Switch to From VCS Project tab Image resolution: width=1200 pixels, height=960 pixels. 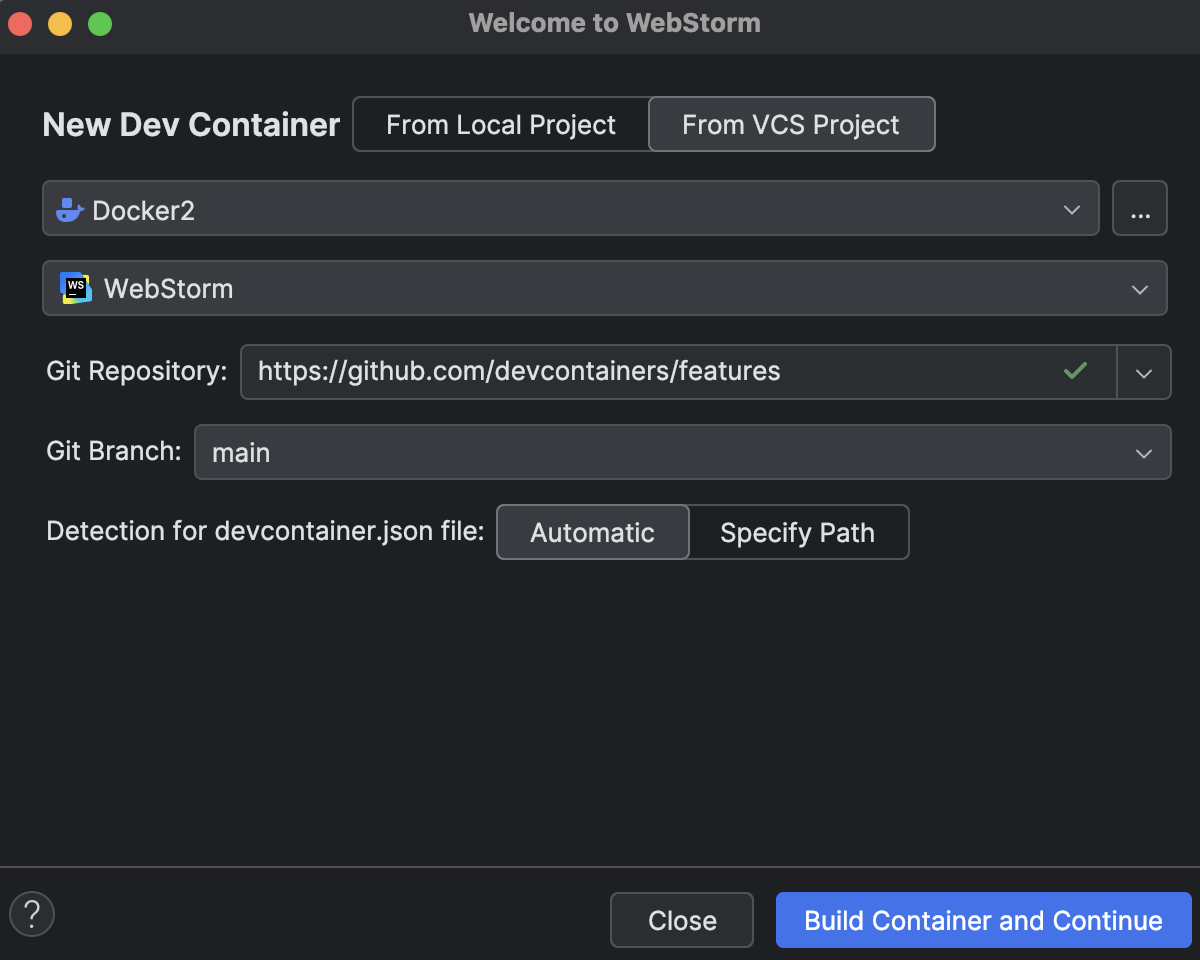(x=791, y=124)
